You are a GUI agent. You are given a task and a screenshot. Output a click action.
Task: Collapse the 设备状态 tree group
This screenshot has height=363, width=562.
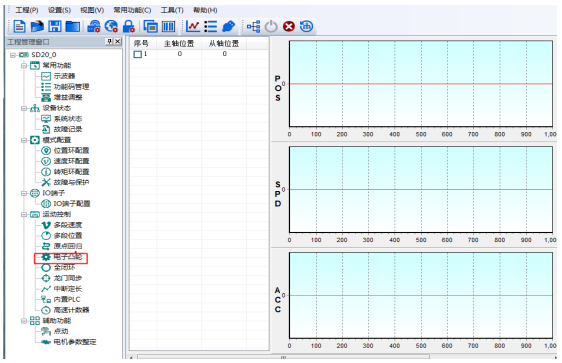(x=24, y=108)
